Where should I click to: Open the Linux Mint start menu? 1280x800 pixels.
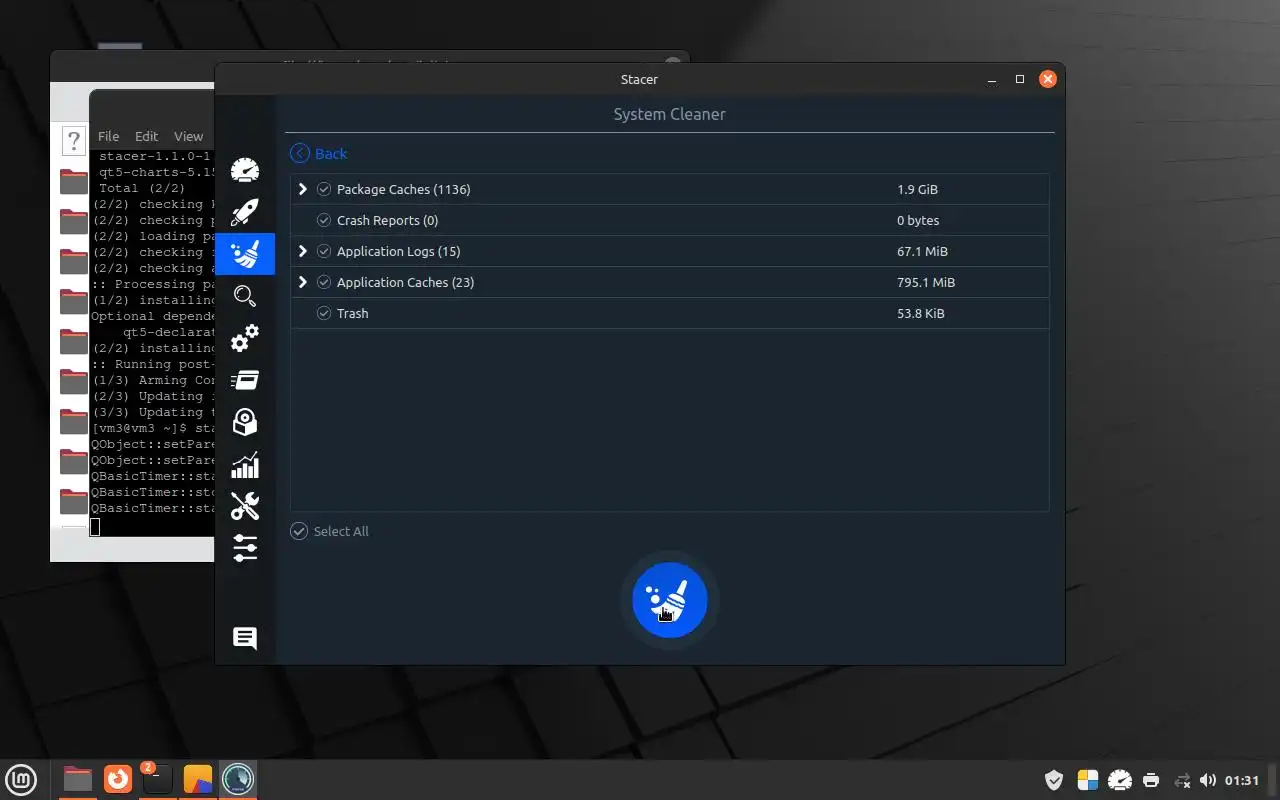(x=21, y=778)
